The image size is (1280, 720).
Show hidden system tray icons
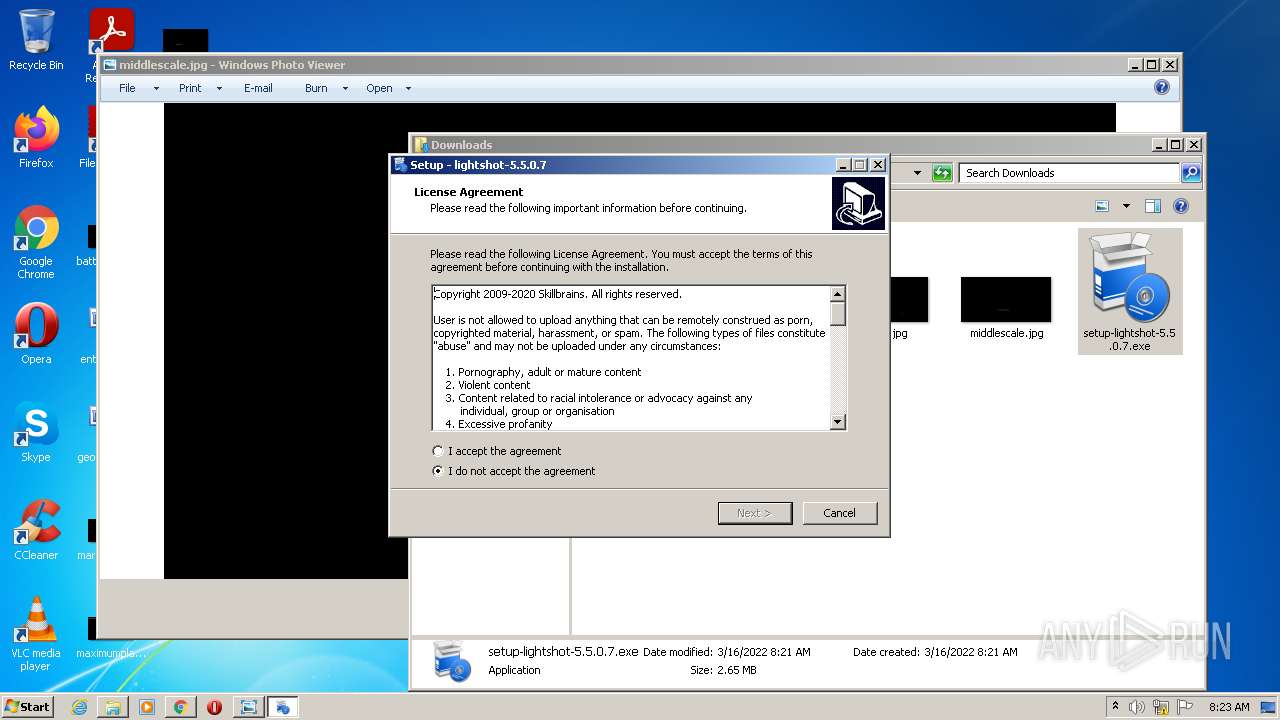pyautogui.click(x=1115, y=707)
